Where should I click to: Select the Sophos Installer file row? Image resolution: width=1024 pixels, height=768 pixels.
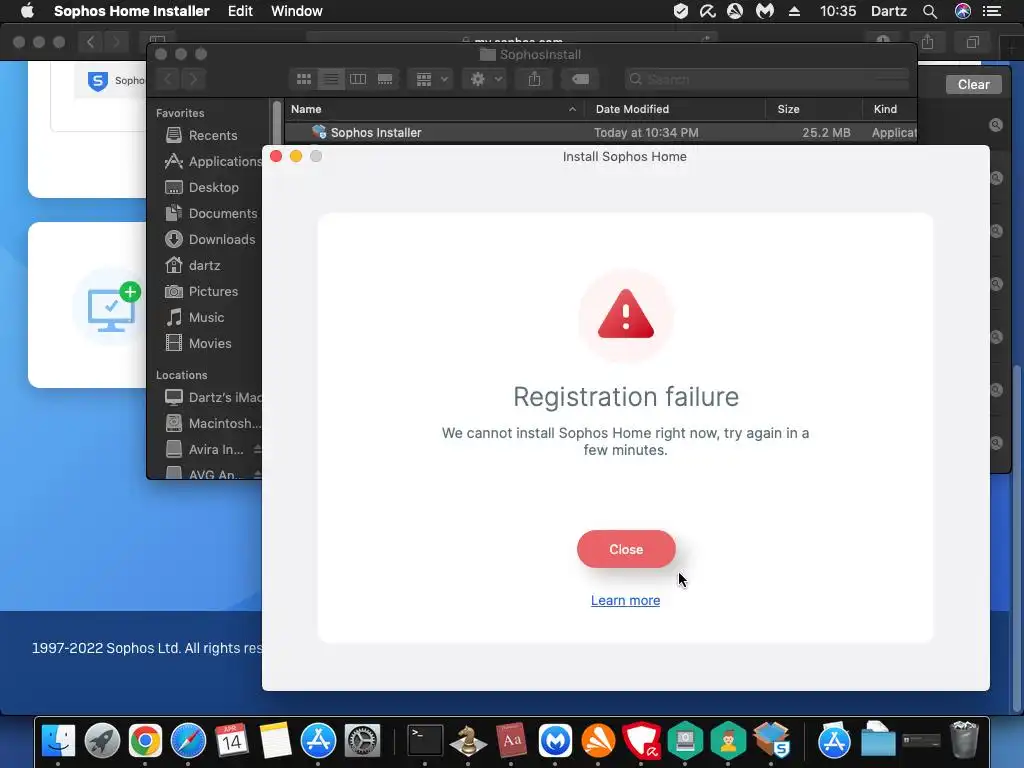[601, 133]
